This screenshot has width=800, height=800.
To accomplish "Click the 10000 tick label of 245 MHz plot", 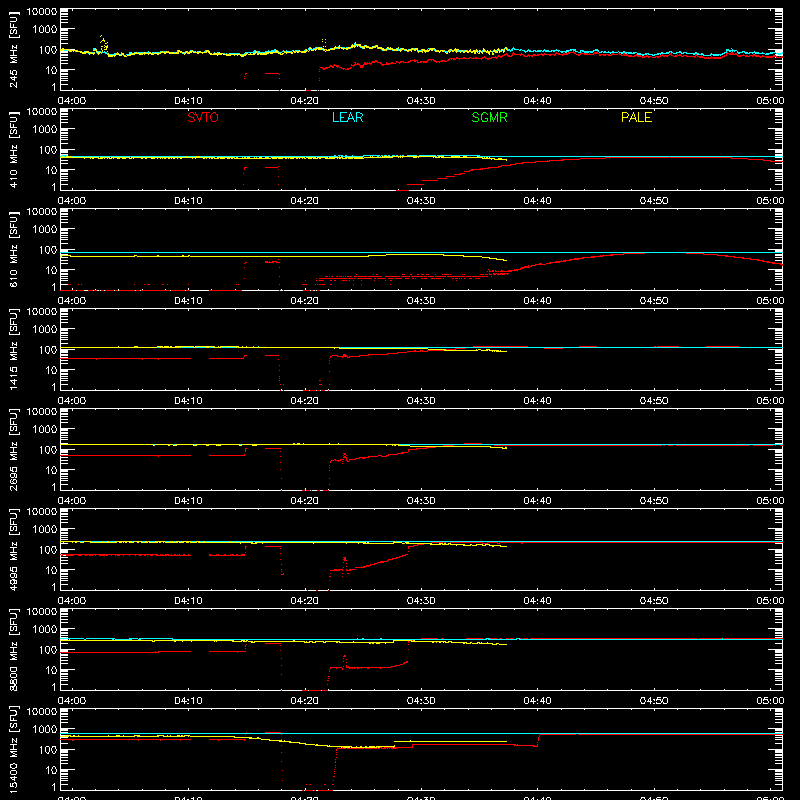I will pyautogui.click(x=42, y=12).
